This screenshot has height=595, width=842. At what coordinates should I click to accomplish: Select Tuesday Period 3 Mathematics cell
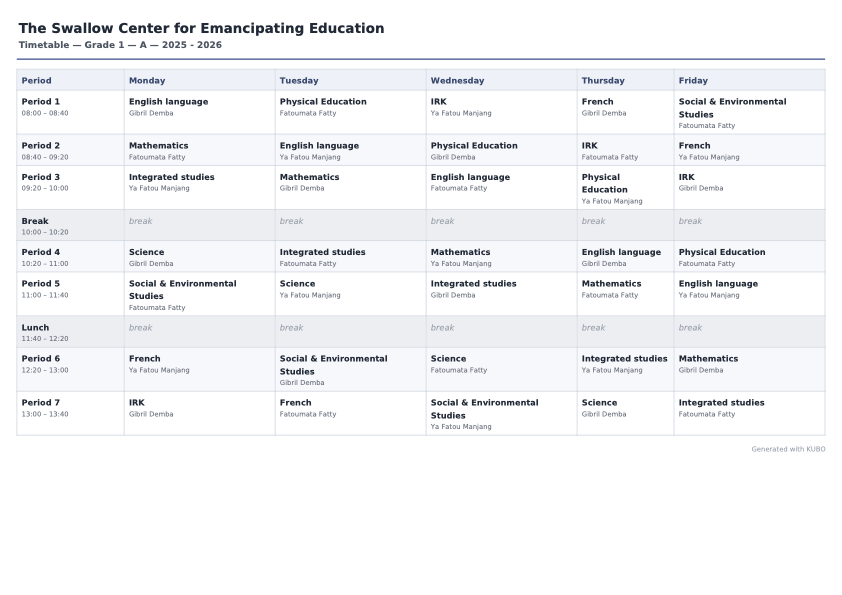point(351,187)
